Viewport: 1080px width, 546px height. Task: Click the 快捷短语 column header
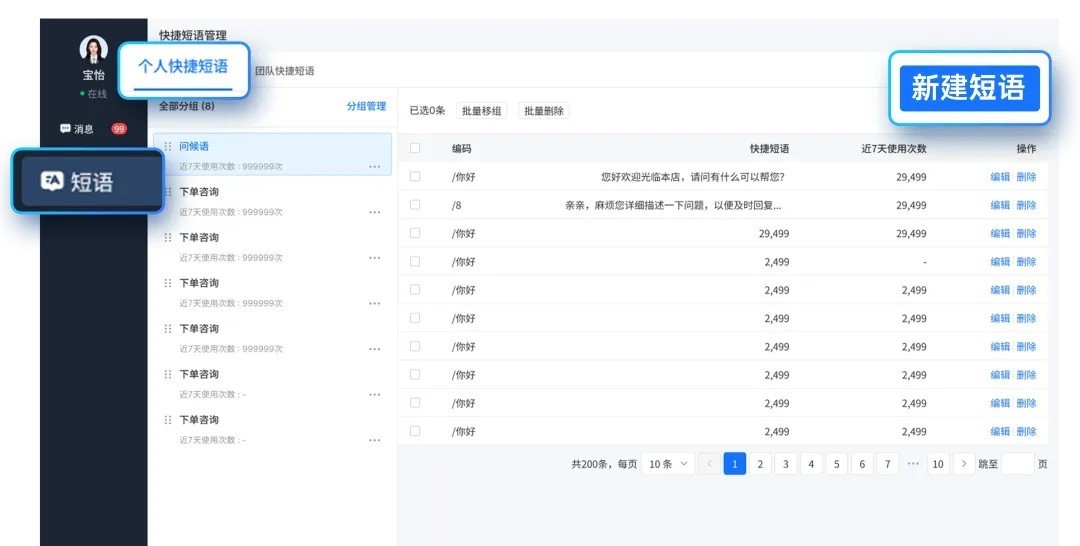click(x=769, y=149)
